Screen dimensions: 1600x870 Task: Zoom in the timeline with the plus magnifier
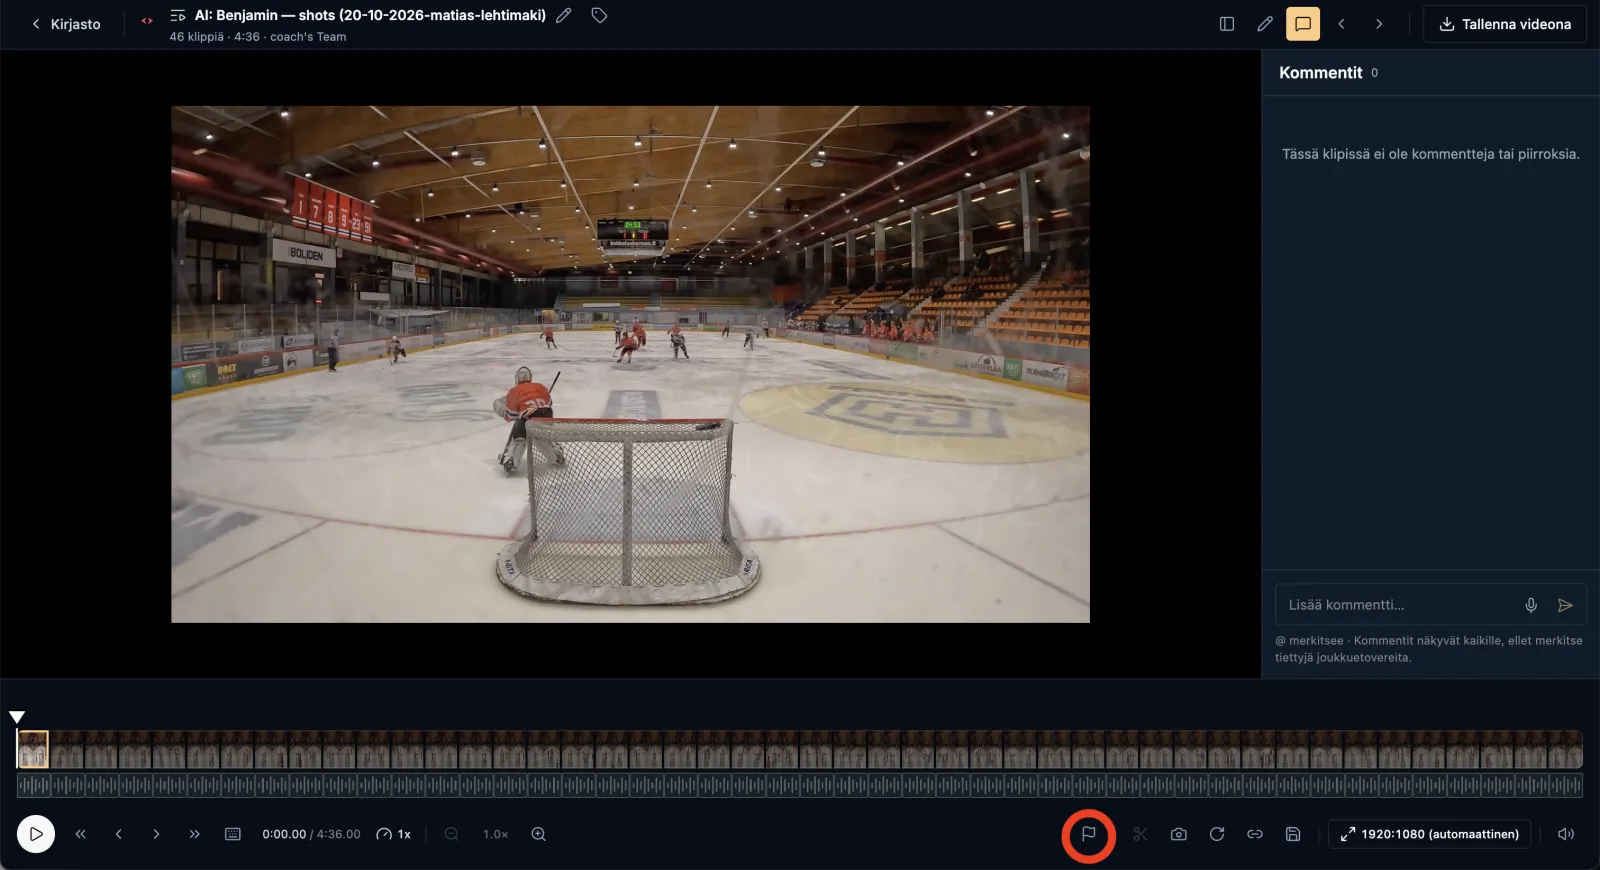click(538, 834)
